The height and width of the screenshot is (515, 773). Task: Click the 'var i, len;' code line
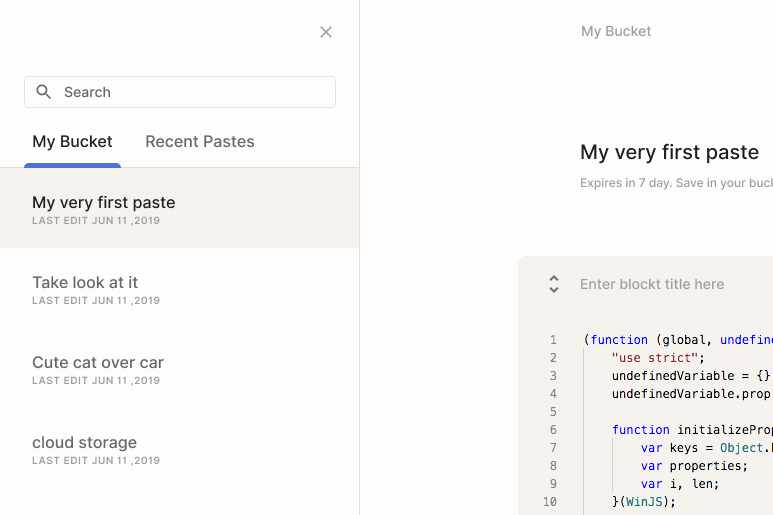point(680,484)
